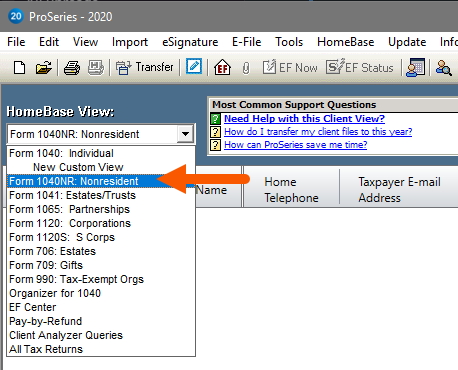Click the Save disk icon
The width and height of the screenshot is (458, 370).
coord(96,68)
